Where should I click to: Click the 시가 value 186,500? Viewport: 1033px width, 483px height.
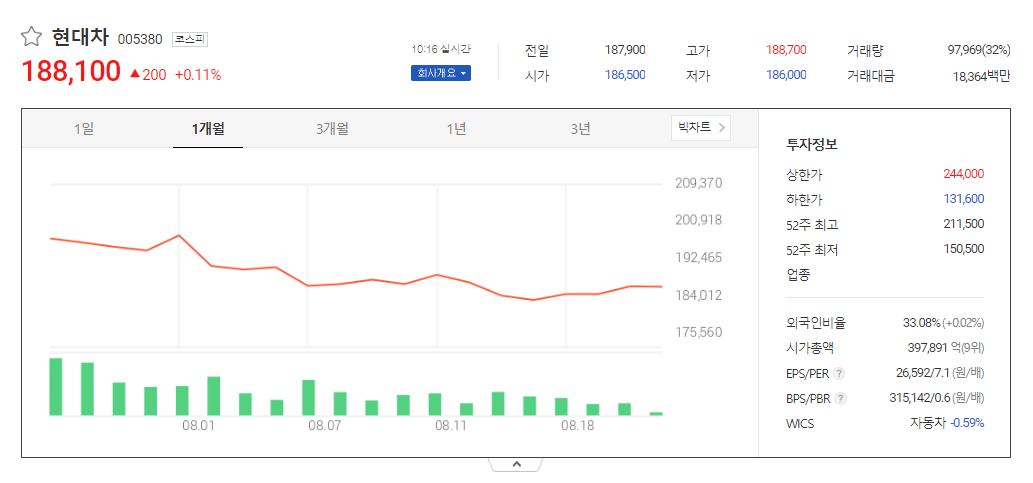coord(625,75)
